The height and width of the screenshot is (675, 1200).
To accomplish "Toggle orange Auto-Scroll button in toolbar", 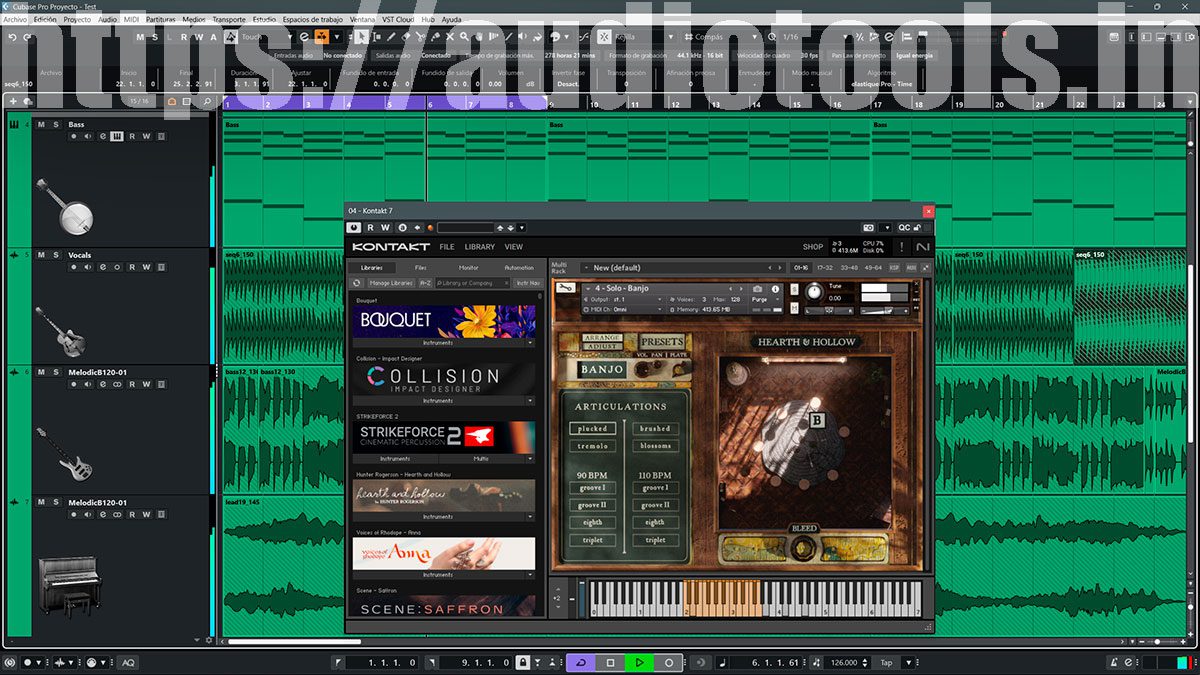I will click(321, 37).
